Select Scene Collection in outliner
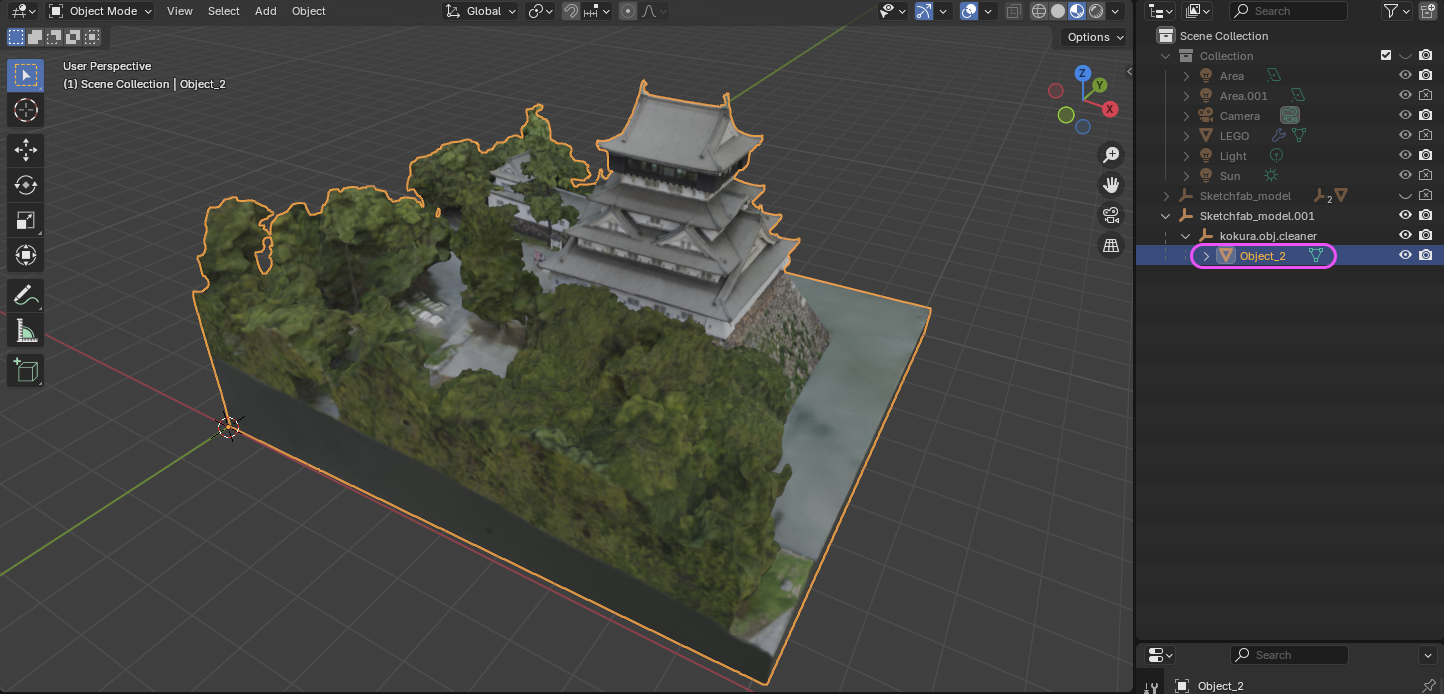The height and width of the screenshot is (694, 1444). pyautogui.click(x=1289, y=36)
